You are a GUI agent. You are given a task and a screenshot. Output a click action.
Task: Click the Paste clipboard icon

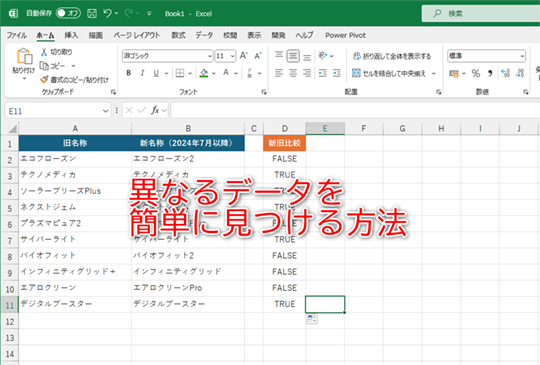click(24, 56)
